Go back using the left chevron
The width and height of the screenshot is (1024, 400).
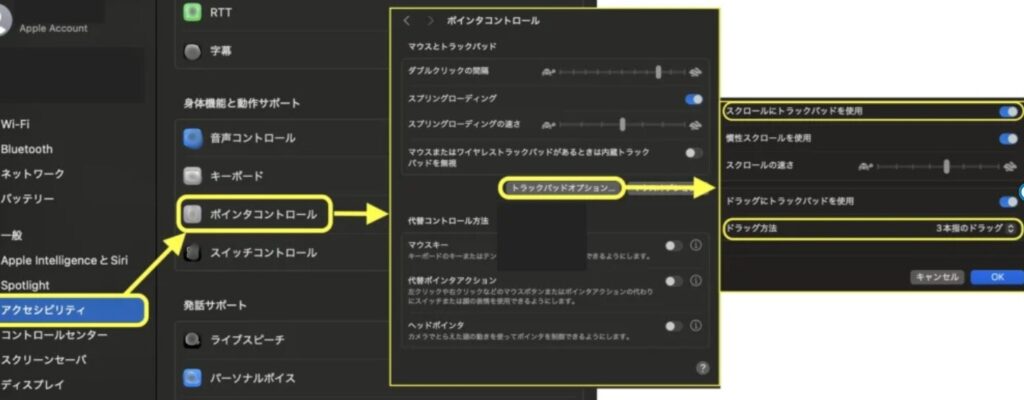tap(407, 20)
